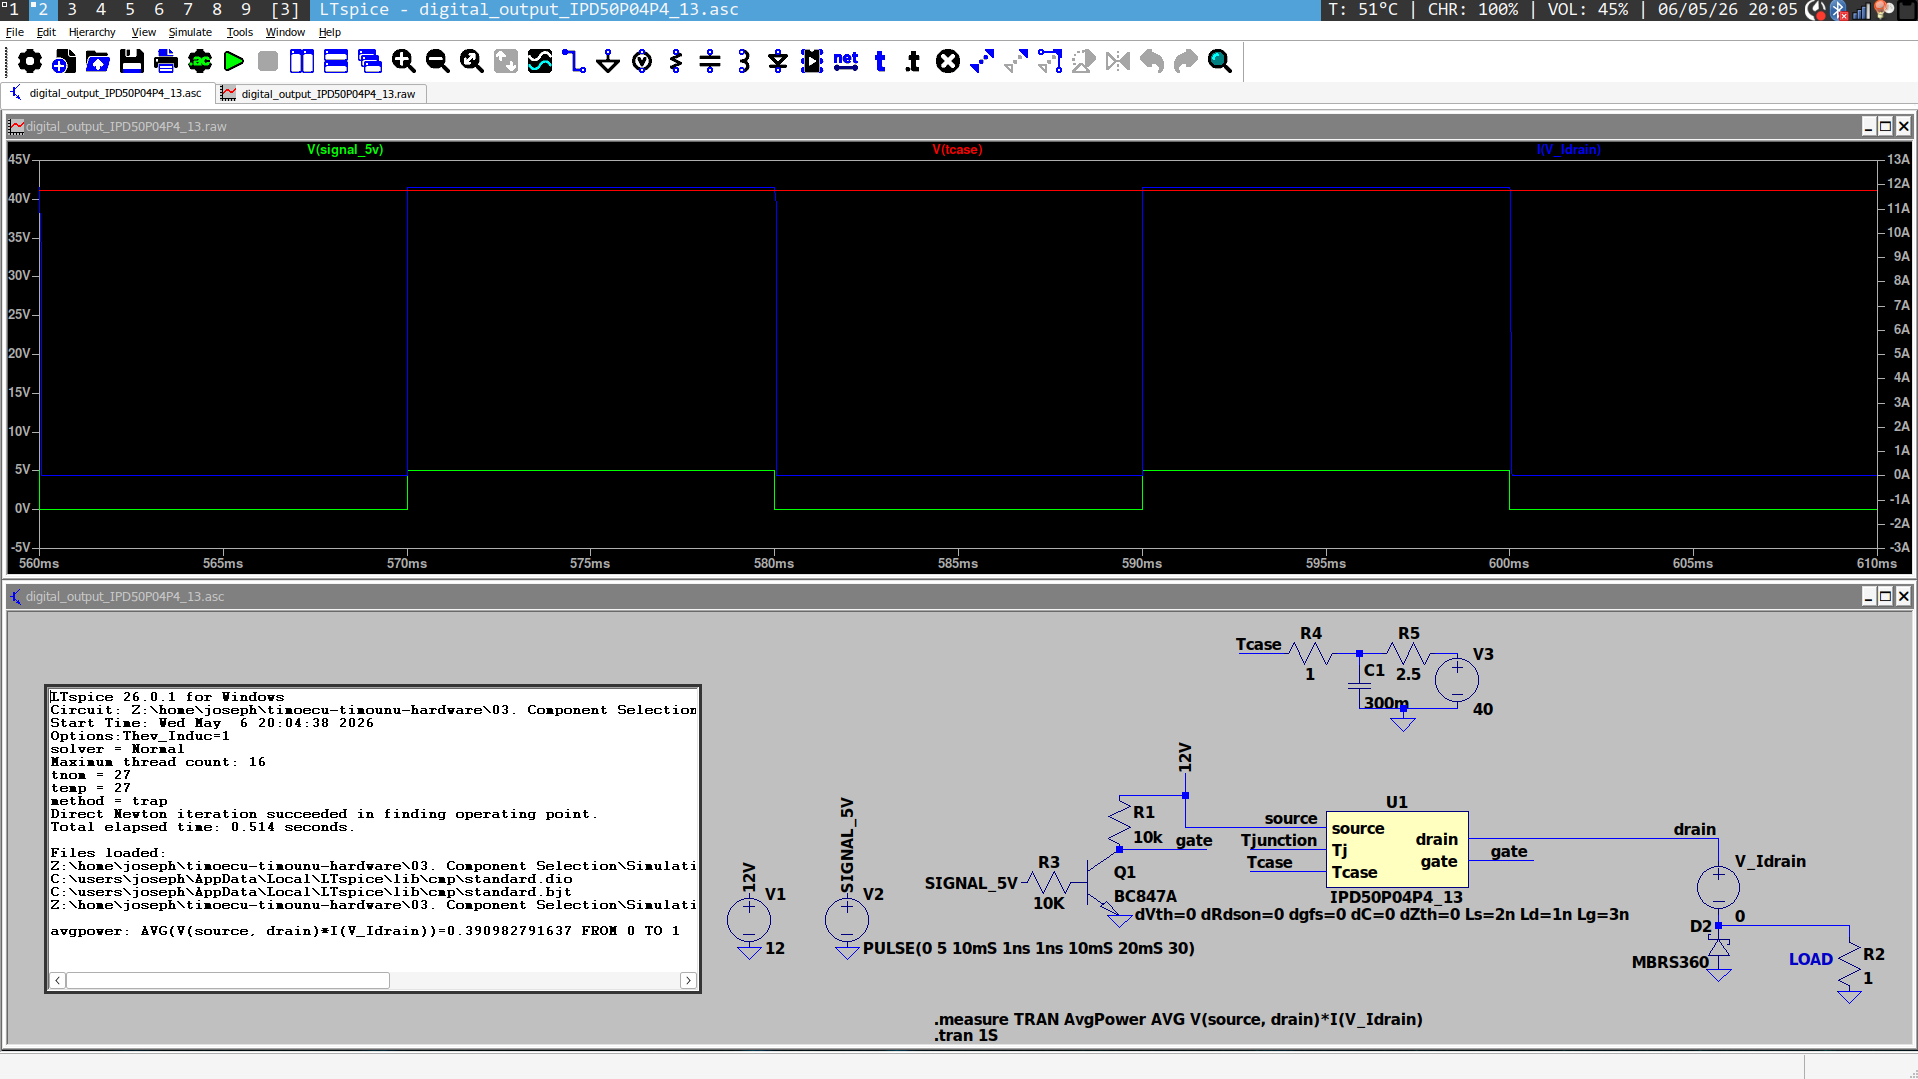Select the Draw Wire tool

click(x=574, y=62)
